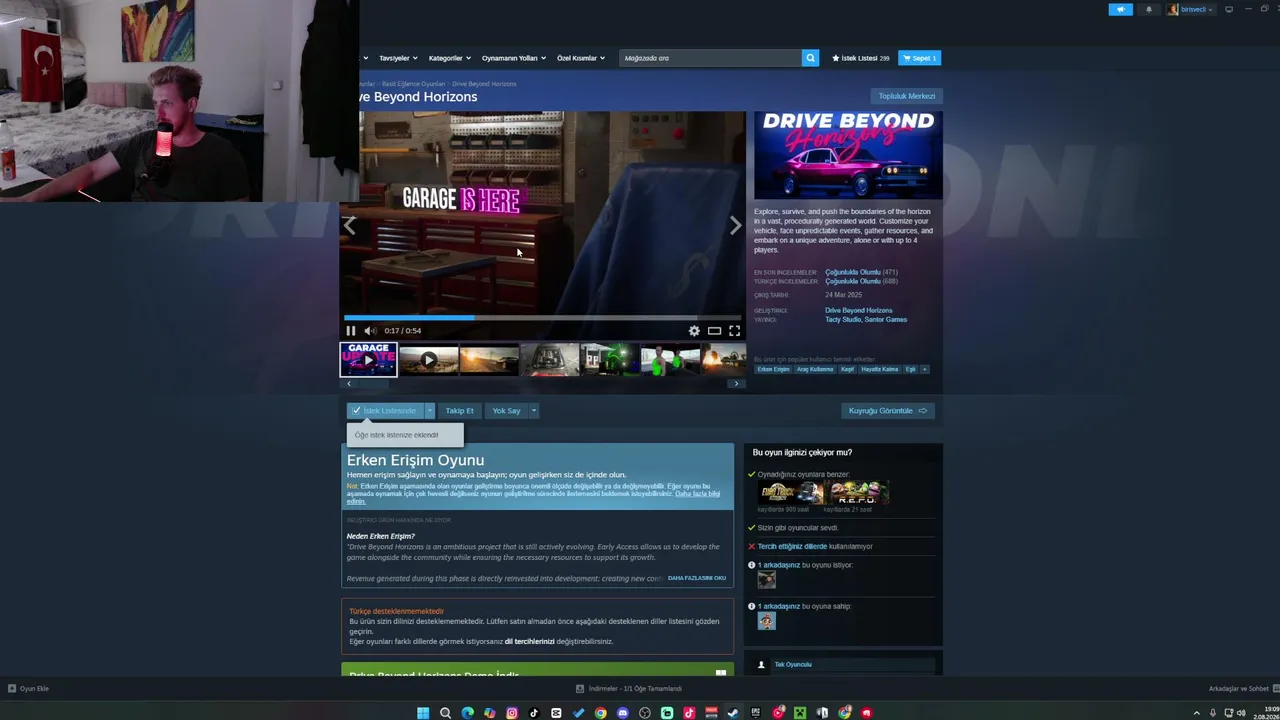Seek on the trailer progress bar
Image resolution: width=1280 pixels, height=720 pixels.
[x=543, y=318]
